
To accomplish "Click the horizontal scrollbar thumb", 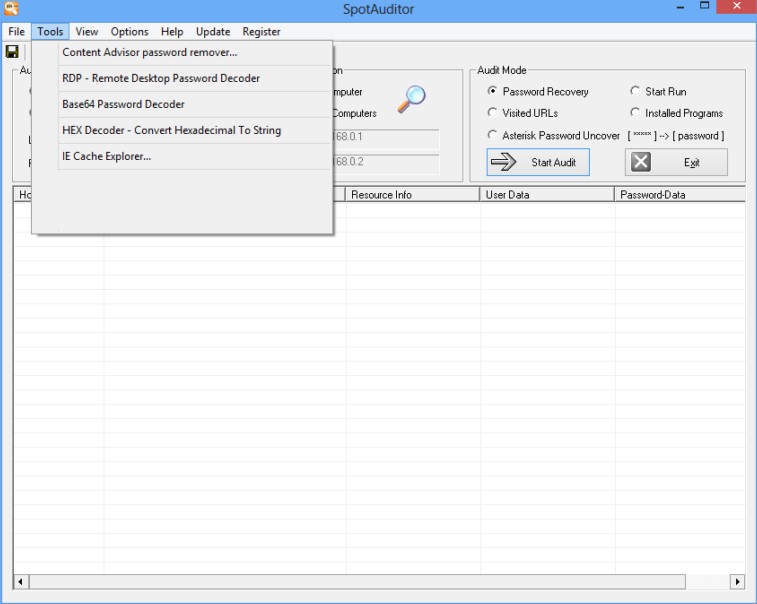I will pos(357,582).
